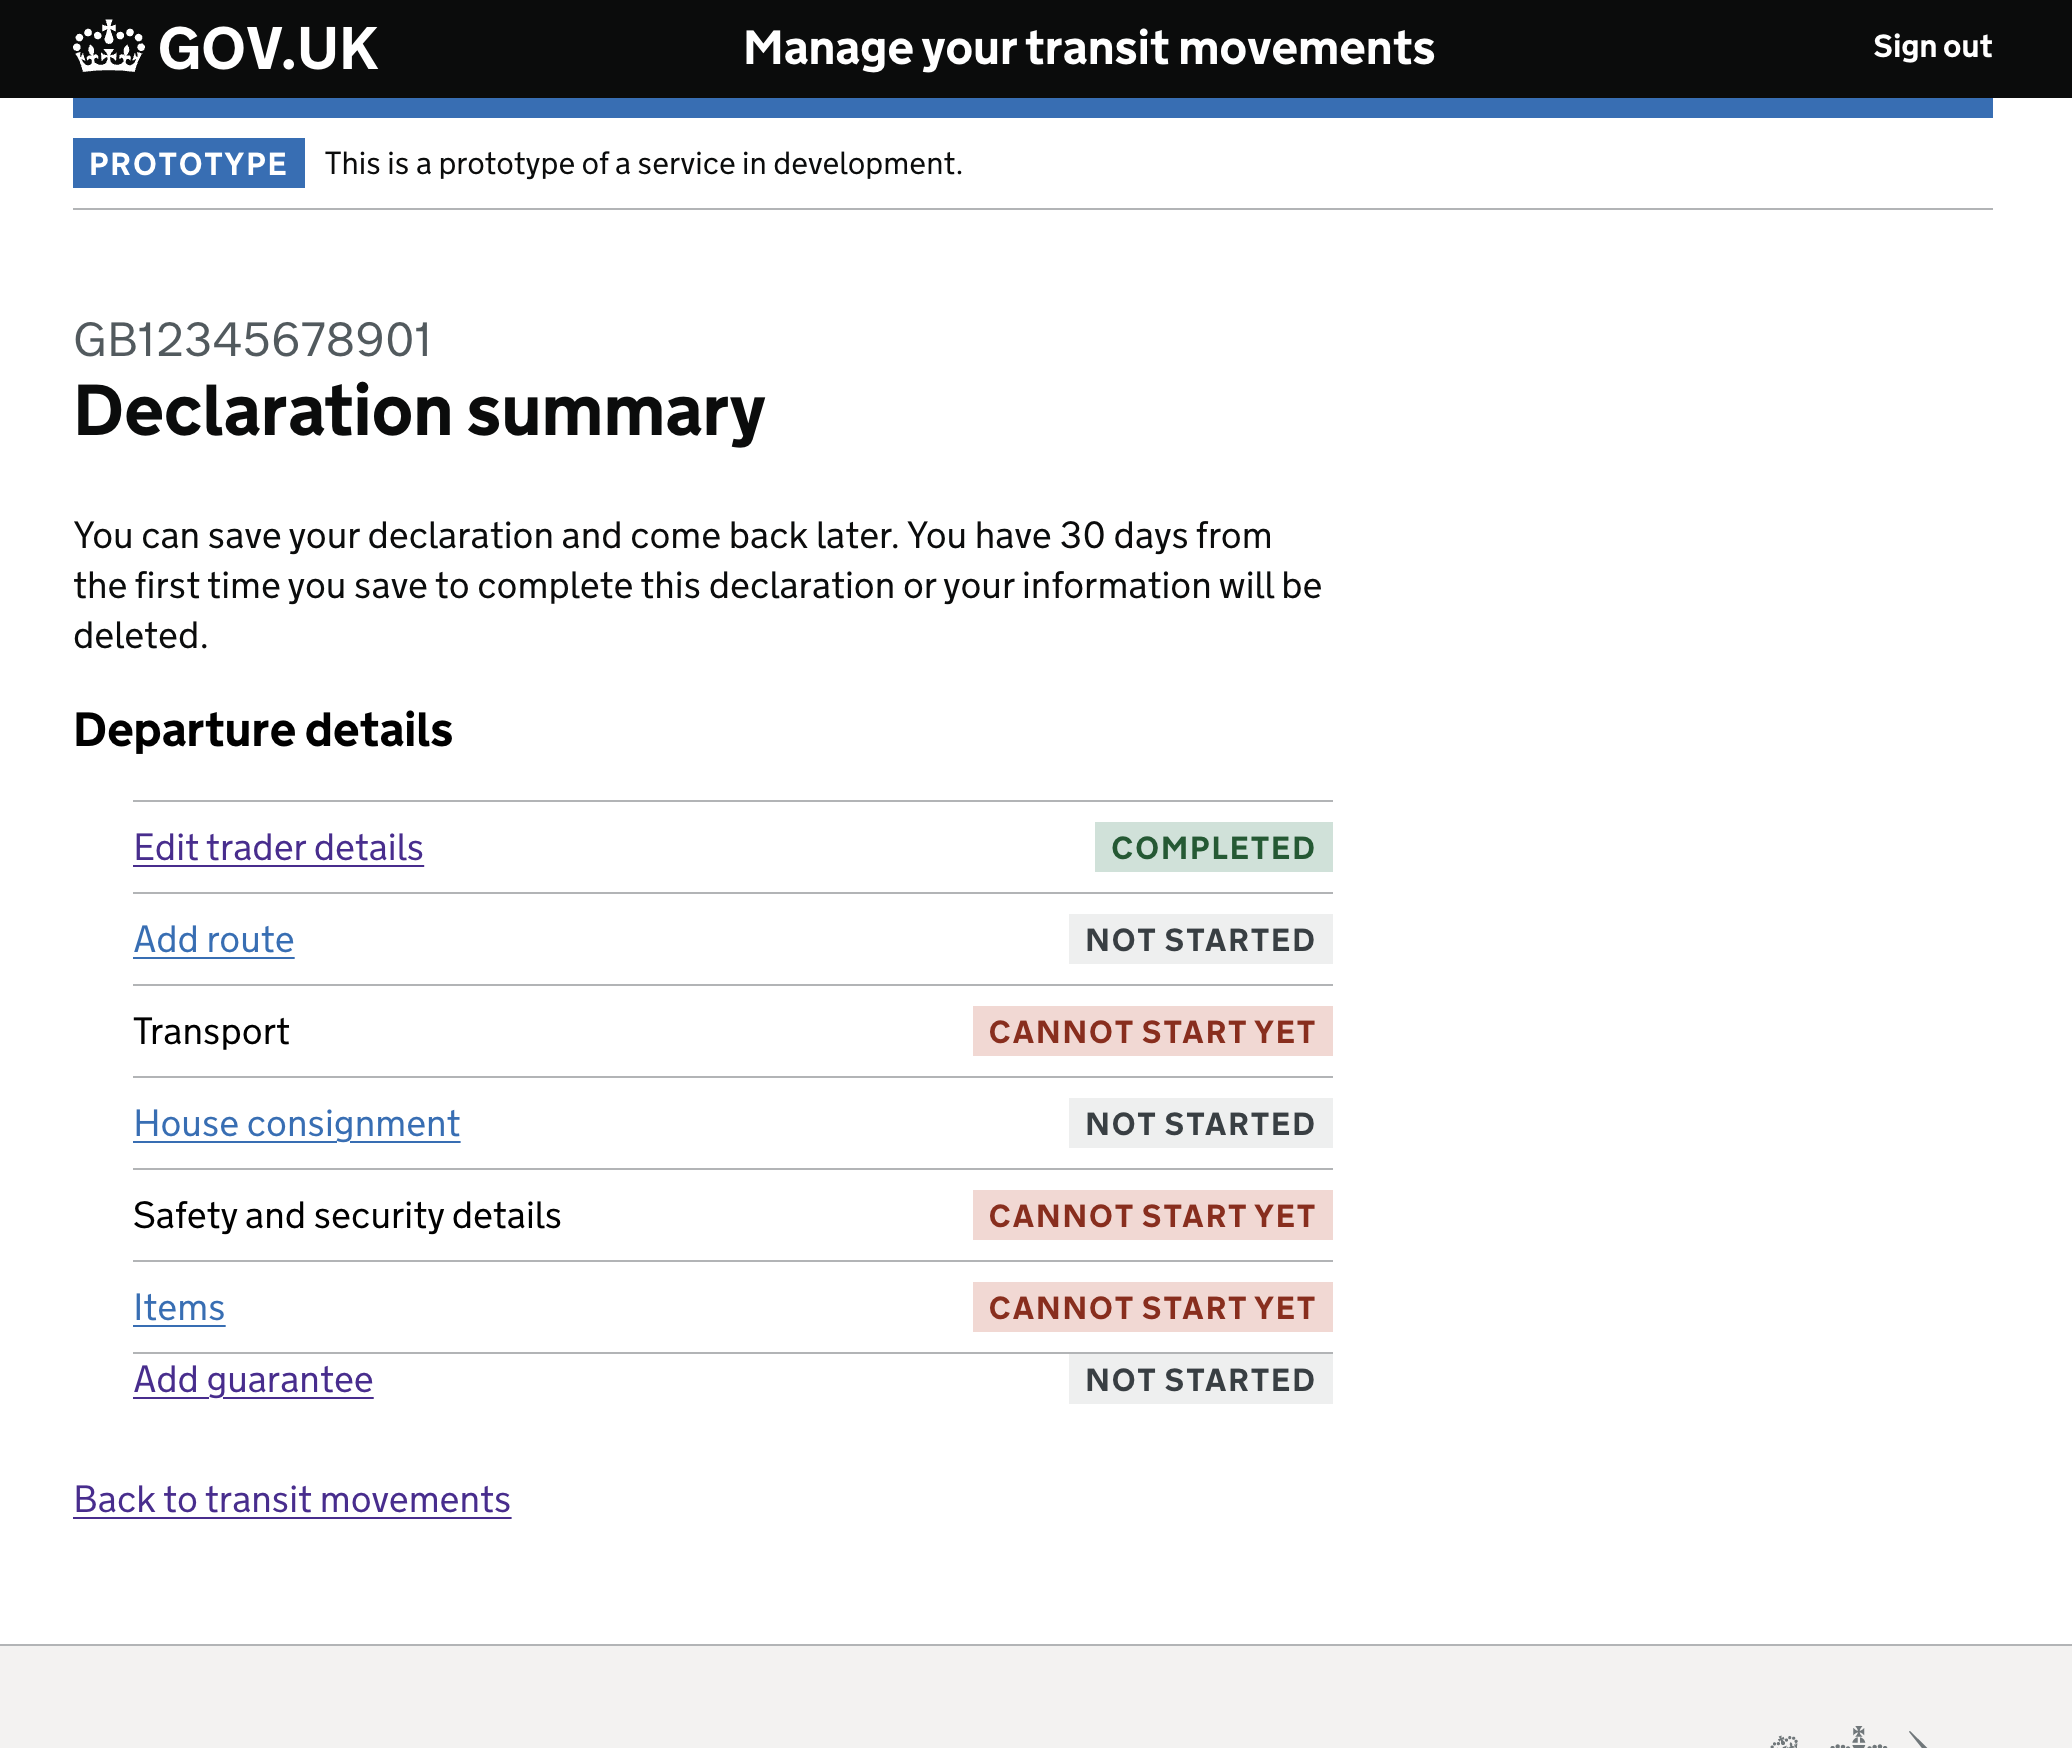Open Edit trader details
Image resolution: width=2072 pixels, height=1748 pixels.
click(x=278, y=847)
